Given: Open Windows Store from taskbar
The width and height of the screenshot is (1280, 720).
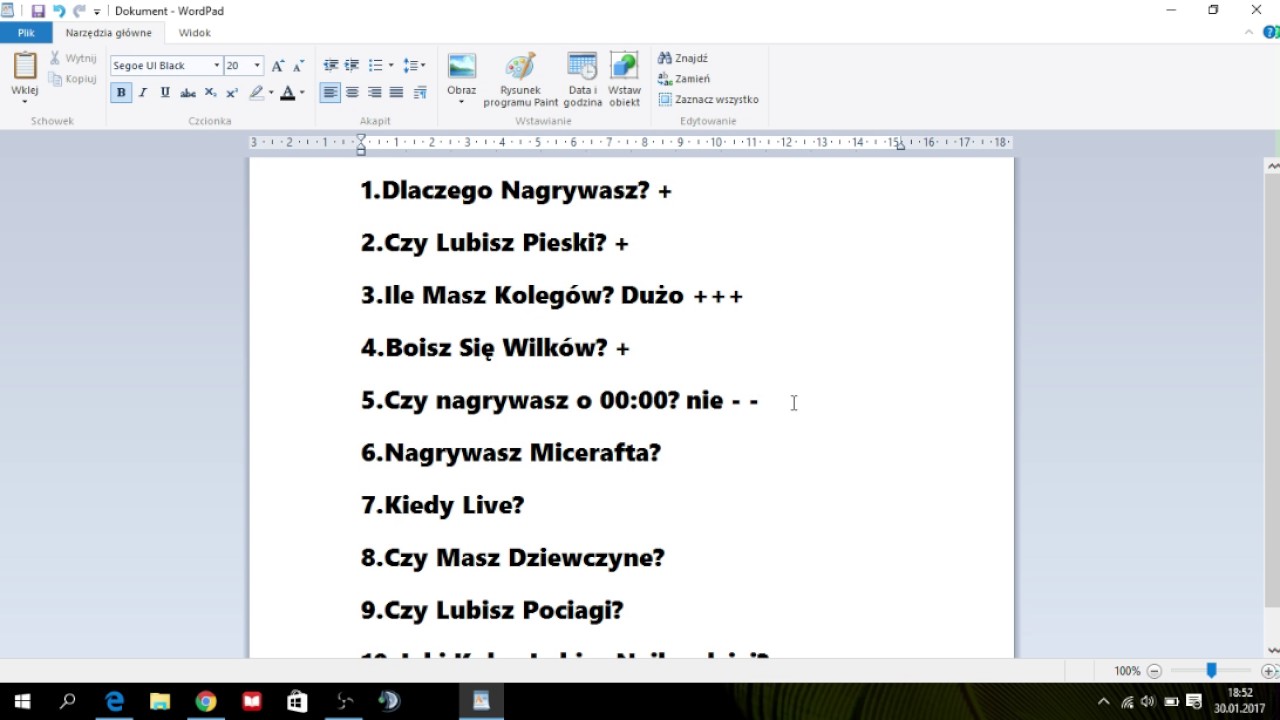Looking at the screenshot, I should [x=297, y=701].
